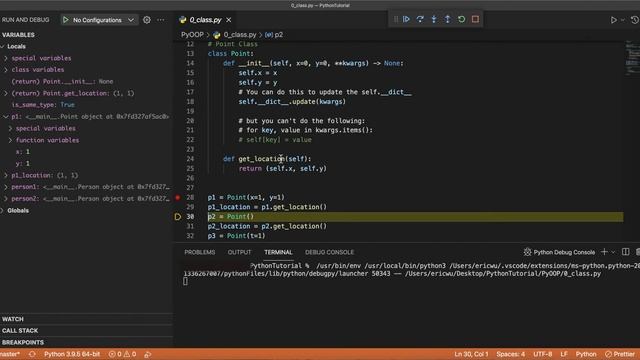Change the LF end of line sequence

point(564,354)
